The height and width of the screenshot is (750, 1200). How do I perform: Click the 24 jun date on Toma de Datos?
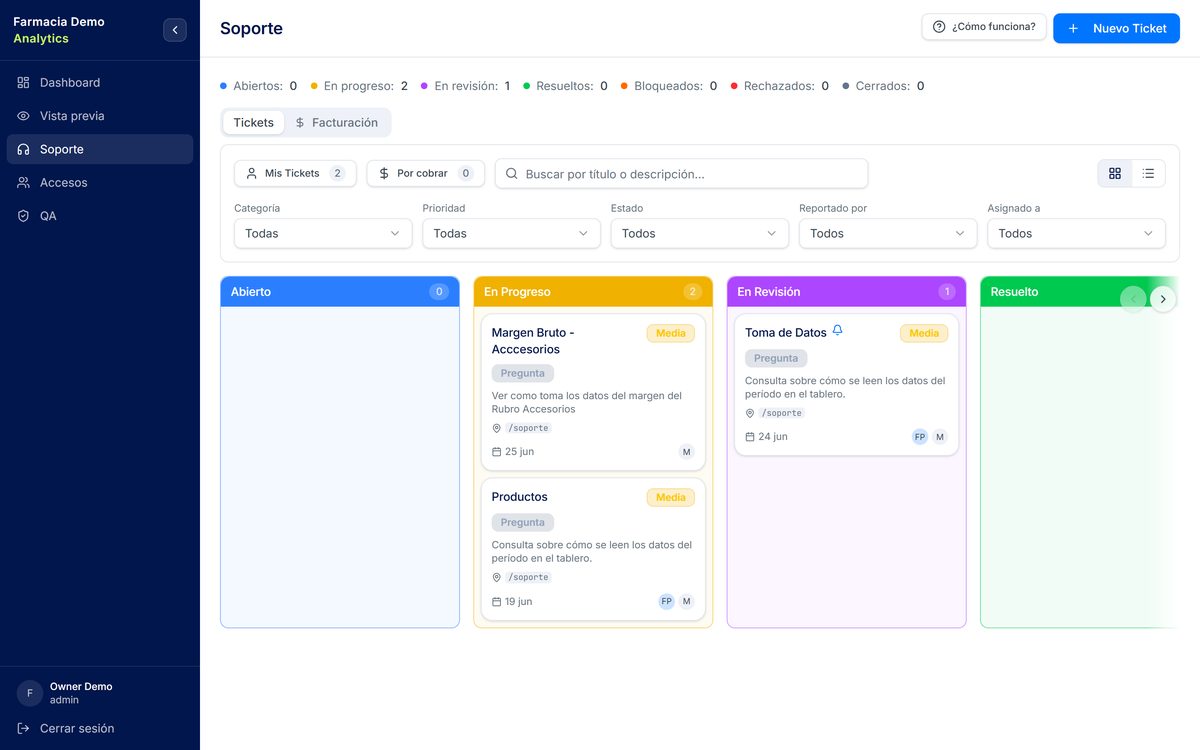[x=767, y=437]
